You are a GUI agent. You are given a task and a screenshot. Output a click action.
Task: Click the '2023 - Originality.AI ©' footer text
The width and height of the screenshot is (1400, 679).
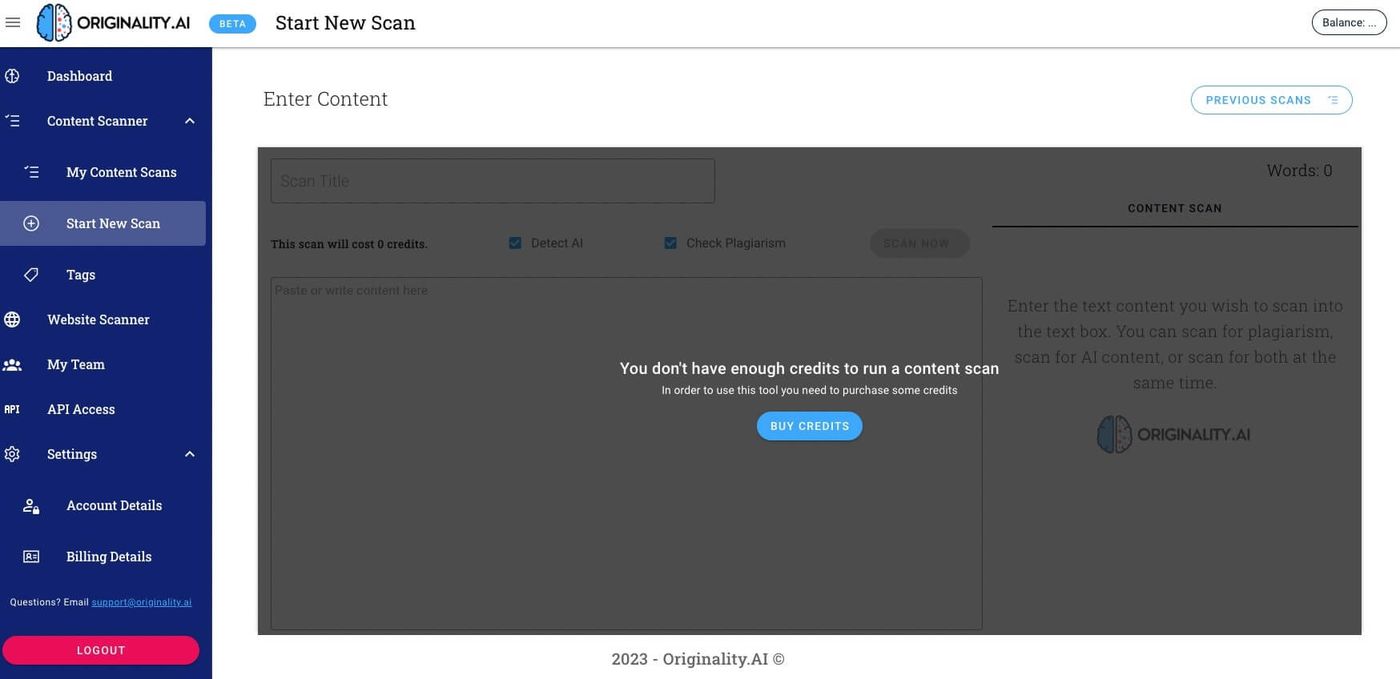click(x=698, y=658)
